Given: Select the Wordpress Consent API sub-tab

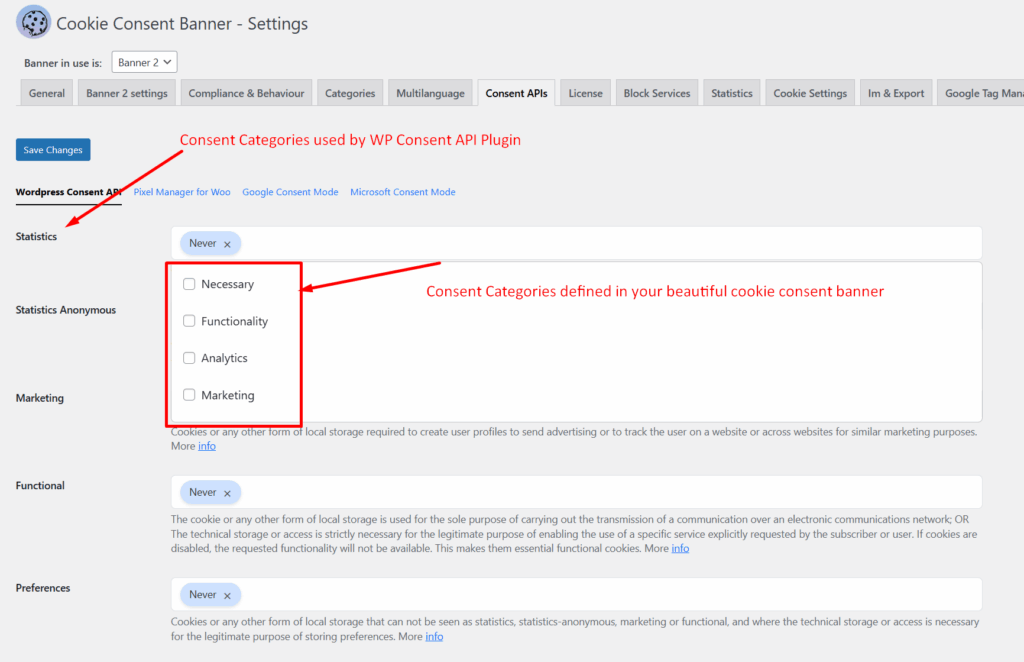Looking at the screenshot, I should (x=69, y=192).
